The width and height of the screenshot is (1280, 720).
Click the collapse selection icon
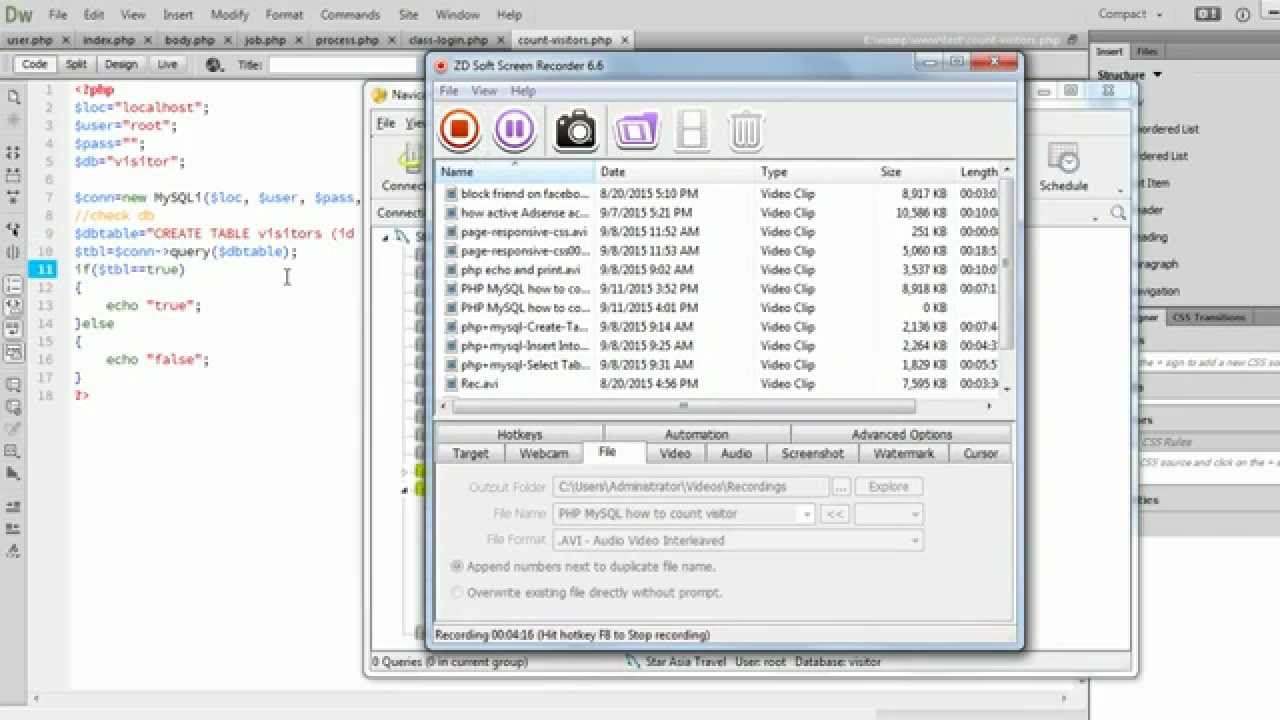[x=14, y=175]
